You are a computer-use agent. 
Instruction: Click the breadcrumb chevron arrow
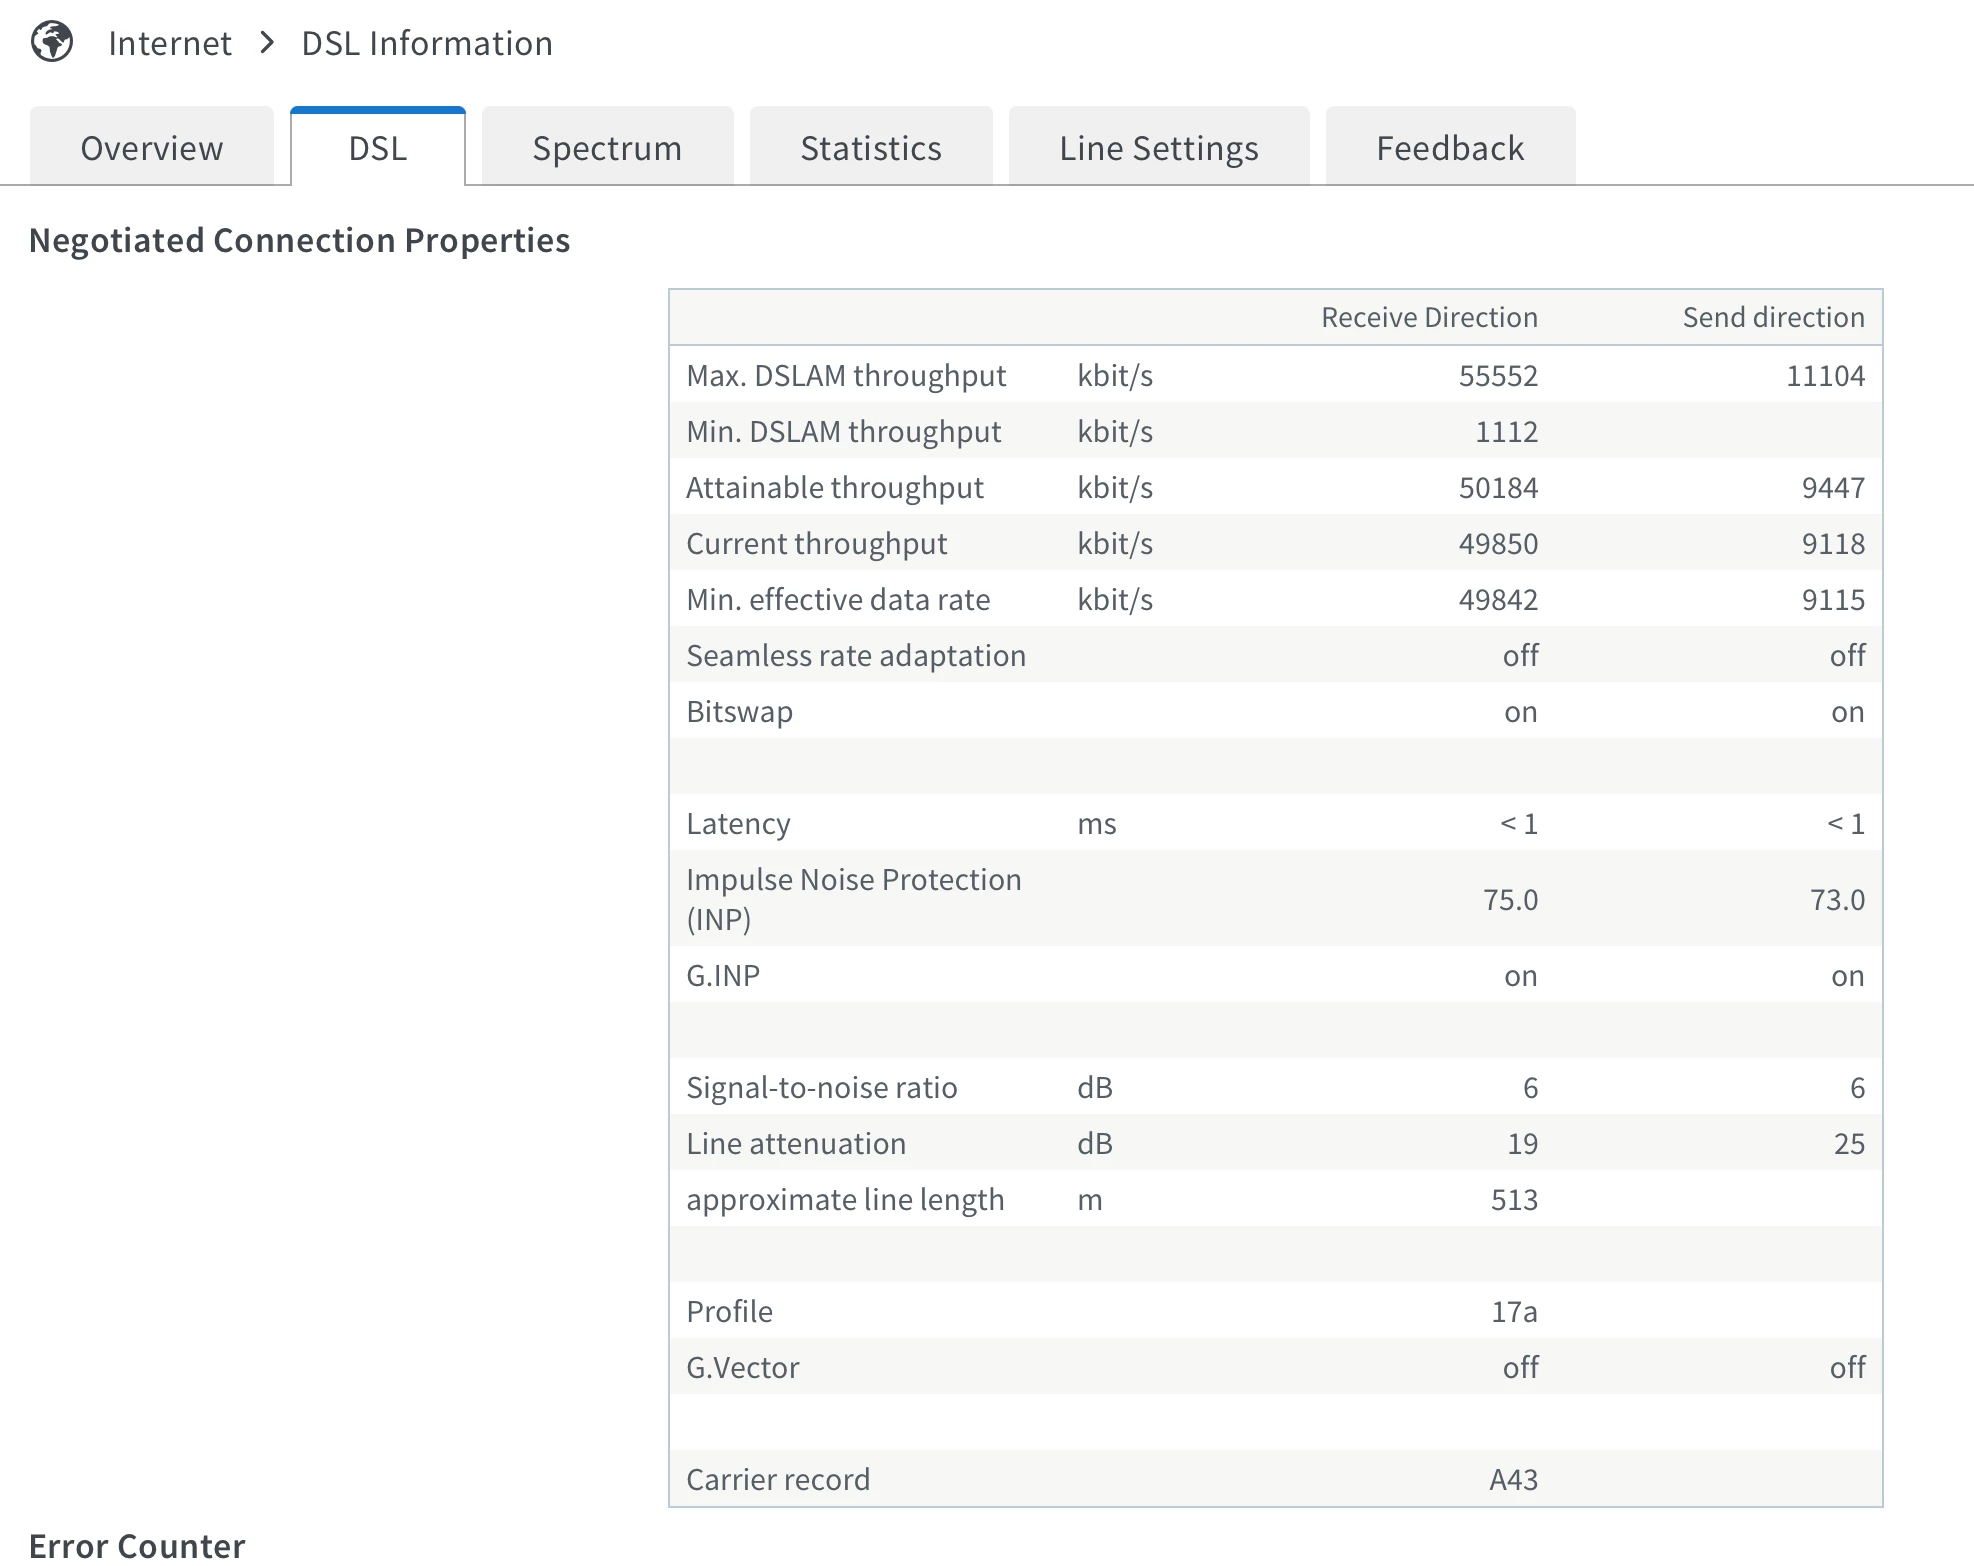click(x=267, y=43)
